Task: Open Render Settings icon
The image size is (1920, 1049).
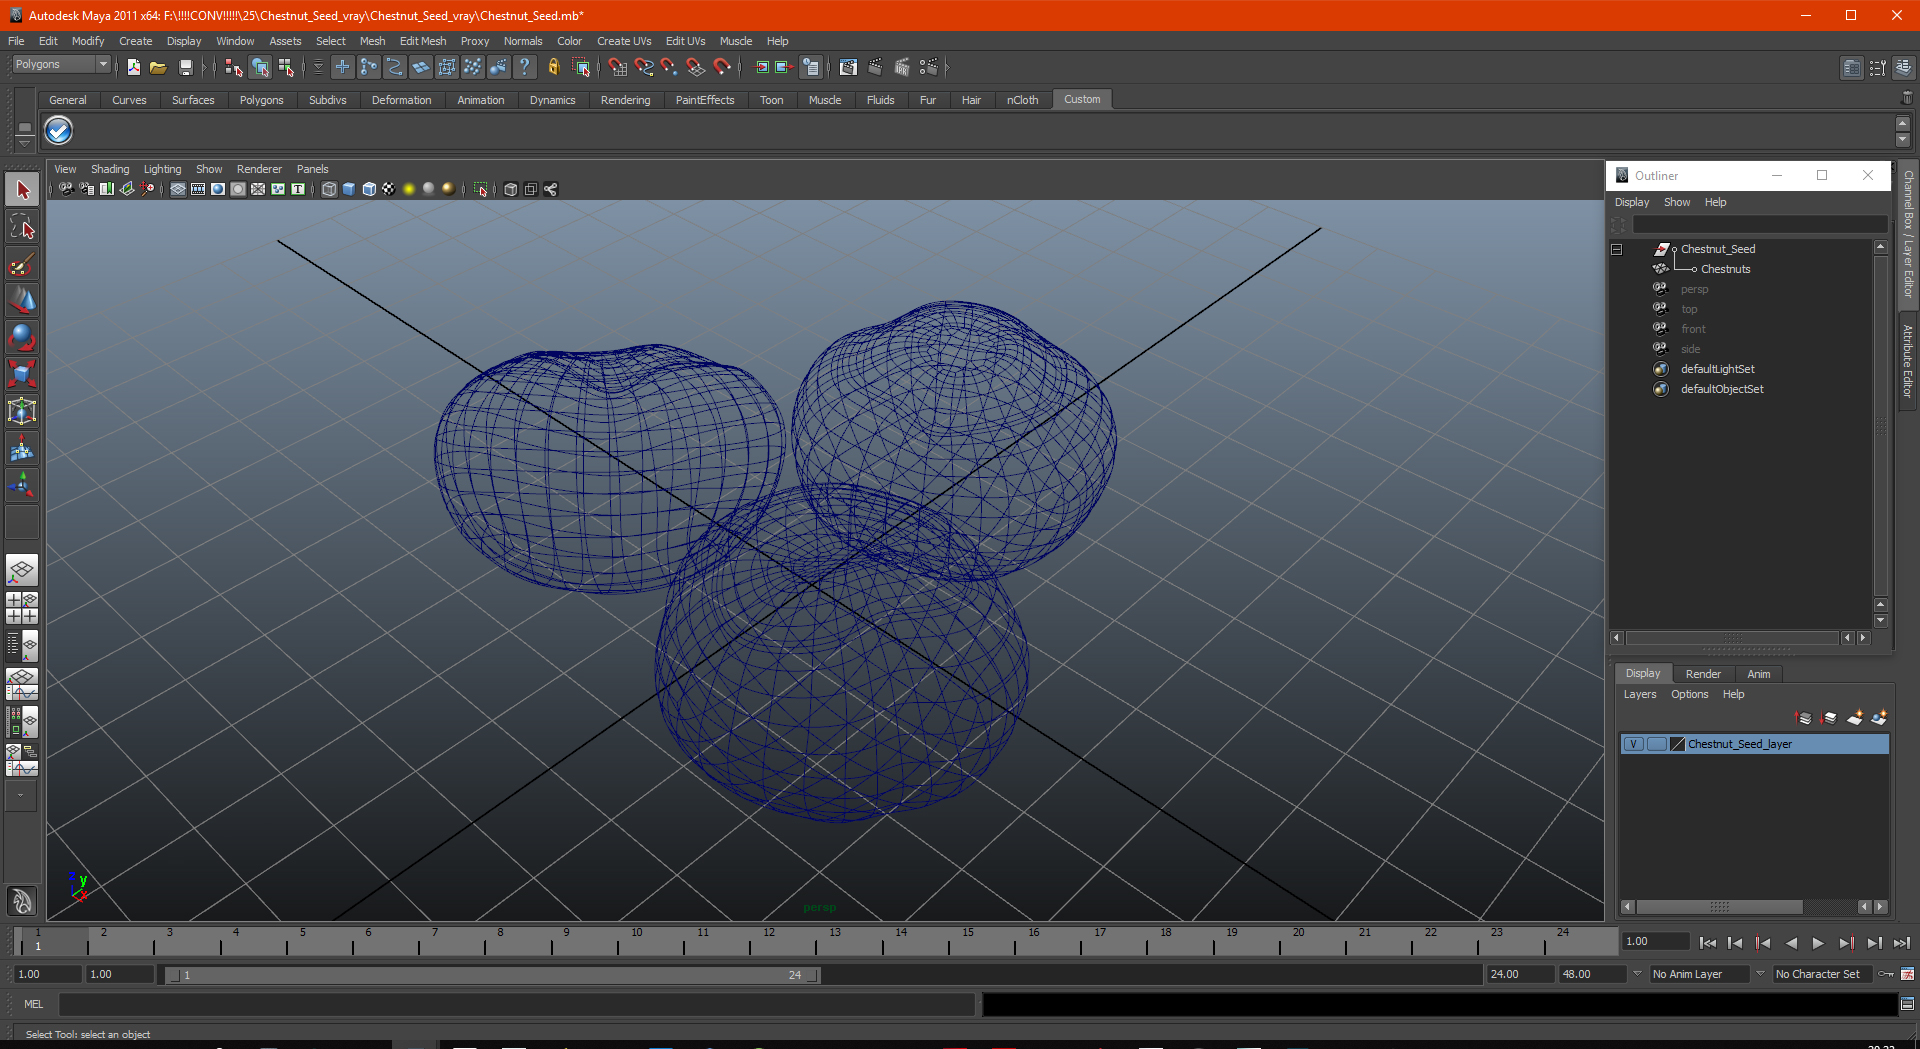Action: (x=929, y=67)
